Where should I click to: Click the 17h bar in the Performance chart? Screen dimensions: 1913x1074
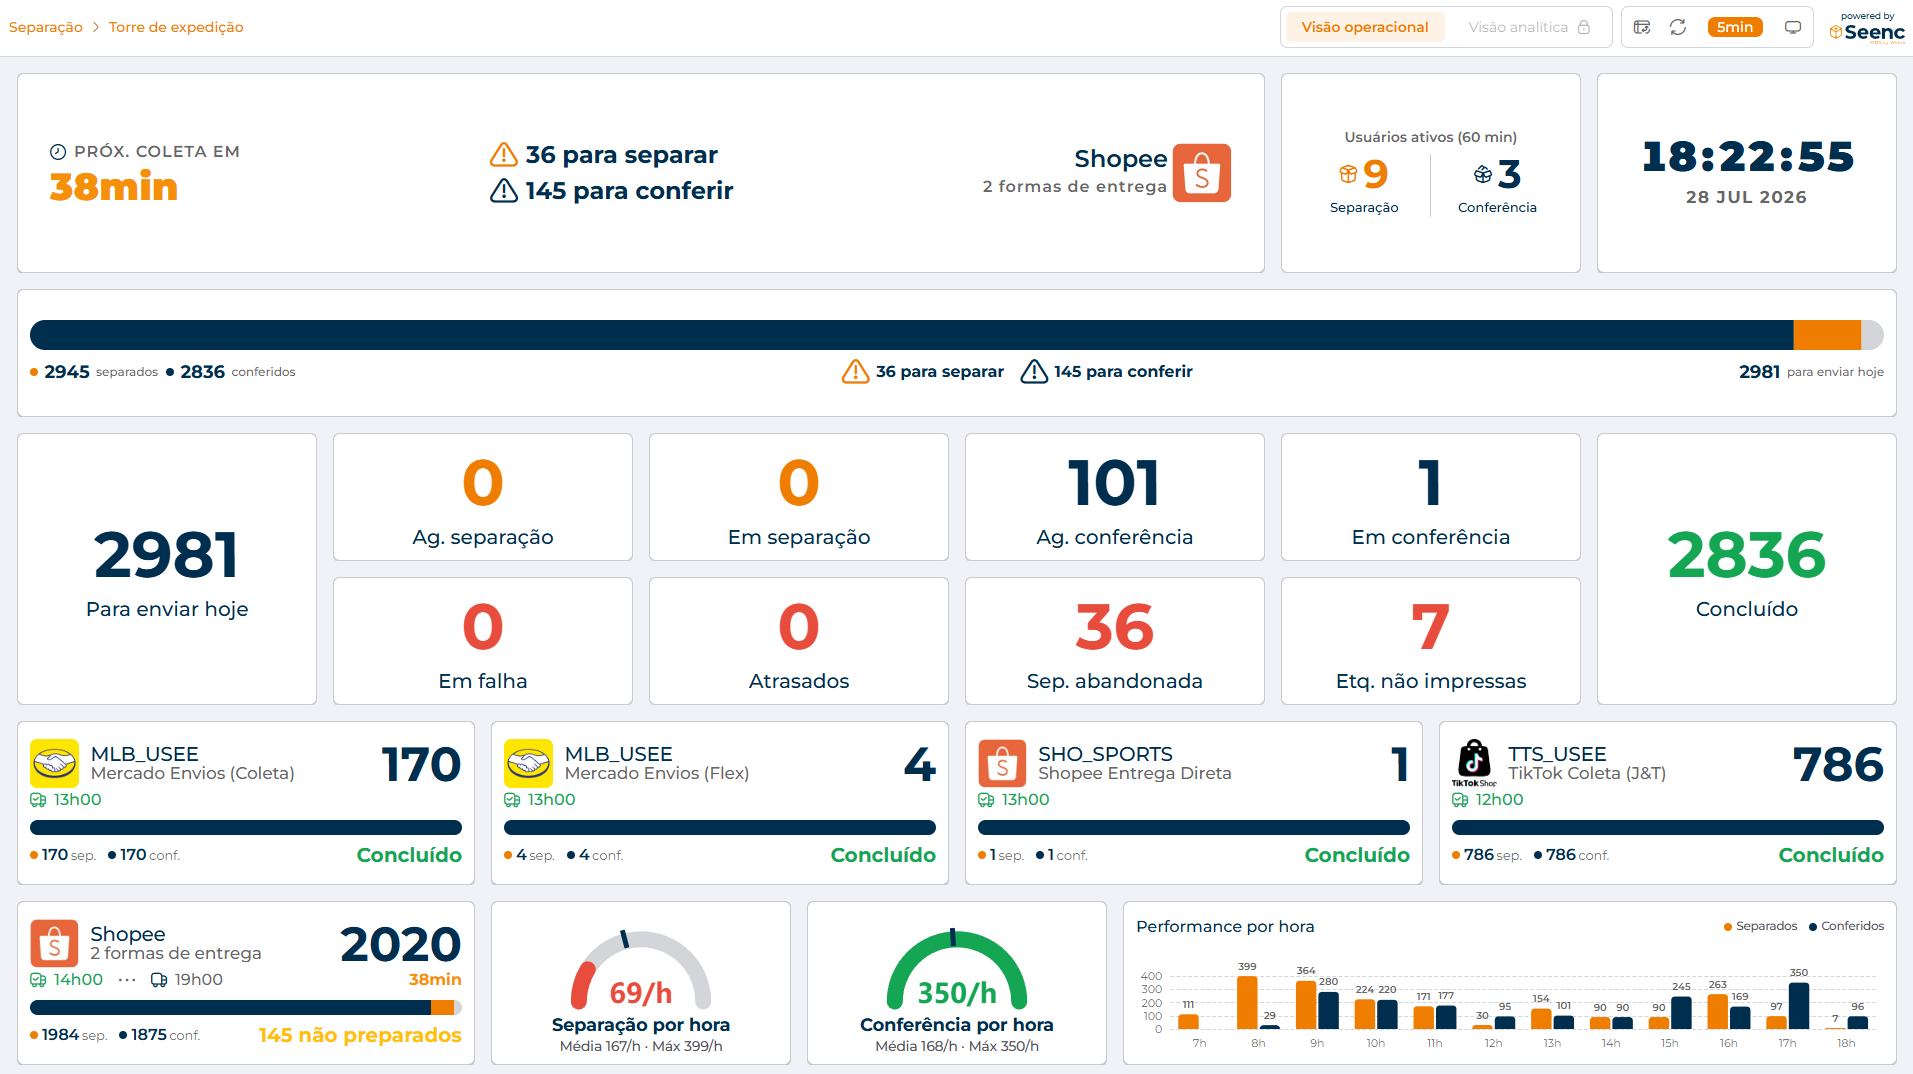coord(1787,1005)
